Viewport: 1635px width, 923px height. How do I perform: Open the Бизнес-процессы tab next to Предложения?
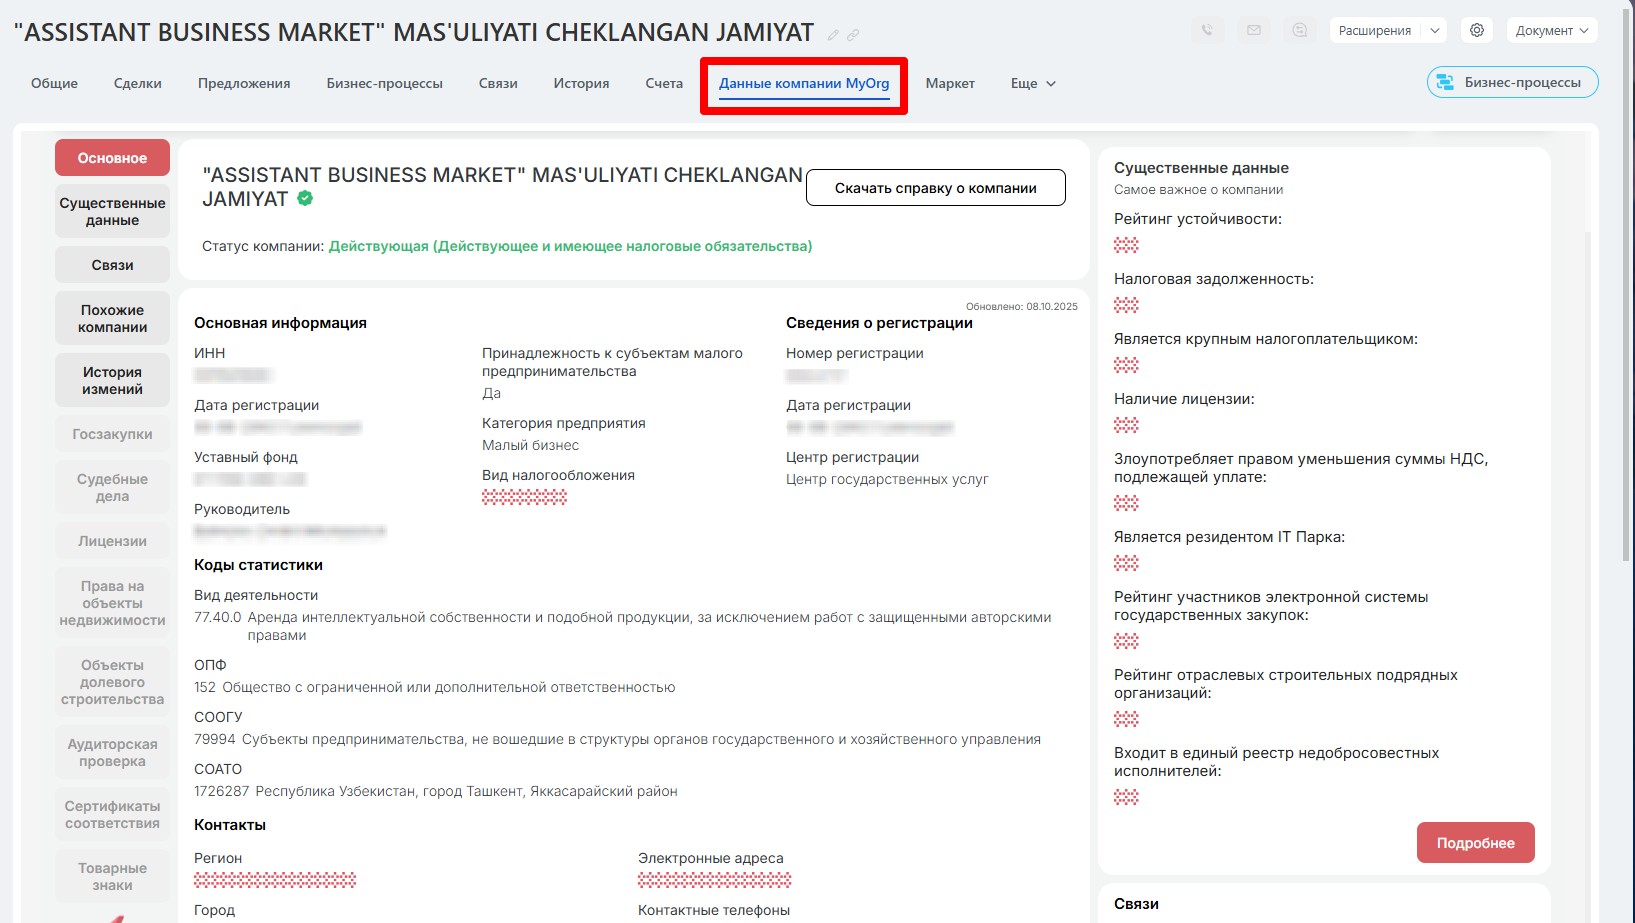[385, 83]
